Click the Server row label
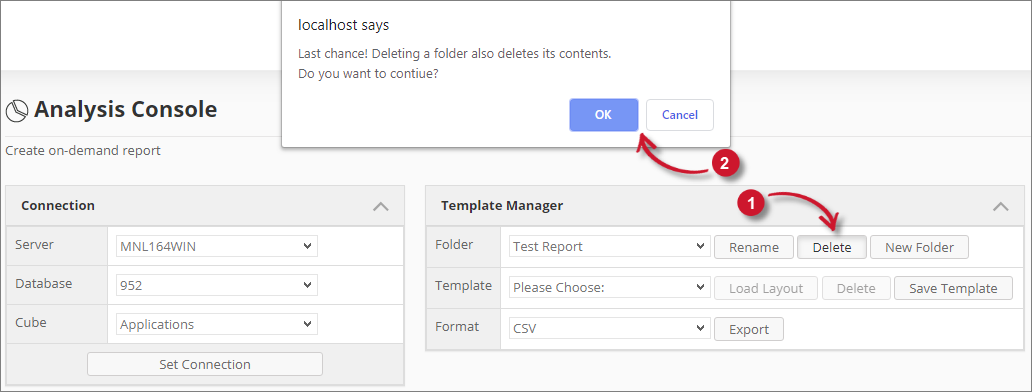 pos(34,245)
